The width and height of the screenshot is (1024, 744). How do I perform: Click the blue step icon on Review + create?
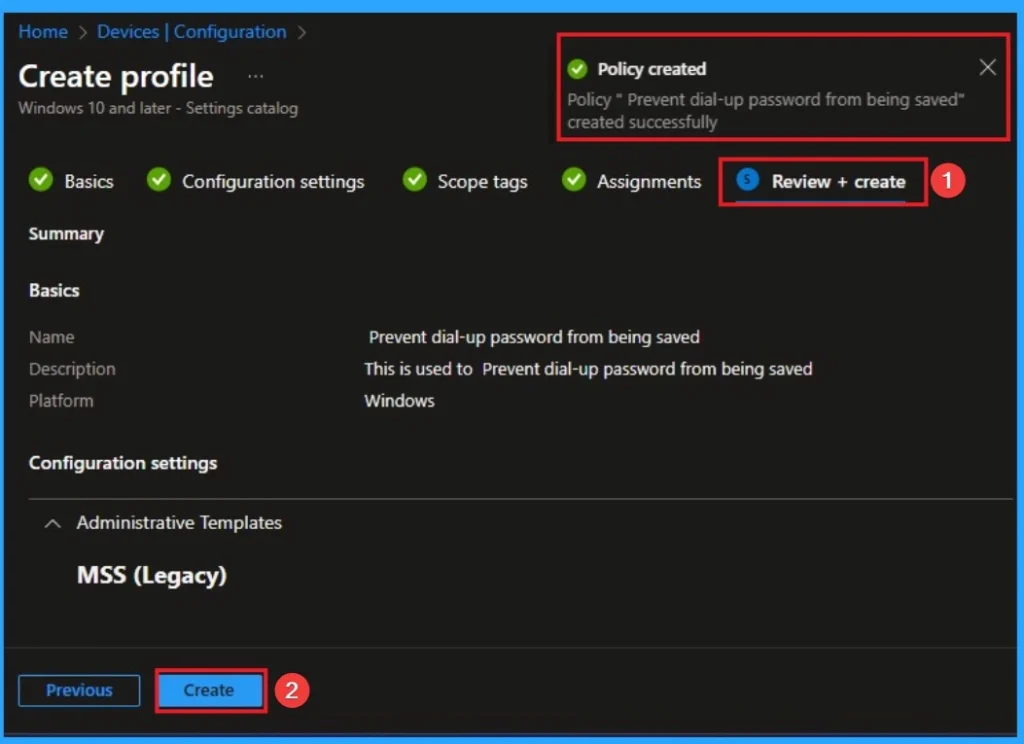click(x=746, y=181)
